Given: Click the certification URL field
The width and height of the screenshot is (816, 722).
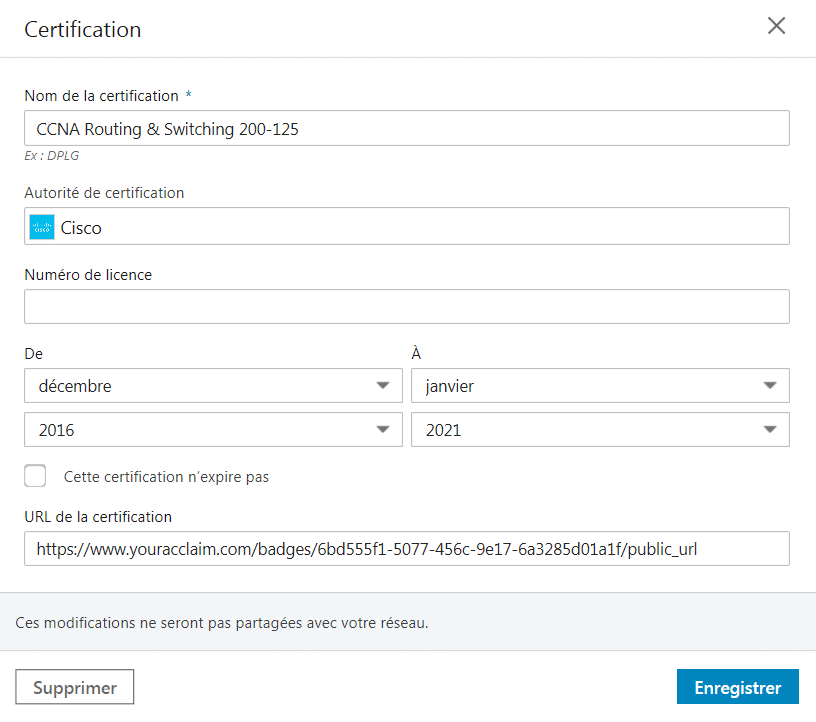Looking at the screenshot, I should (x=406, y=549).
